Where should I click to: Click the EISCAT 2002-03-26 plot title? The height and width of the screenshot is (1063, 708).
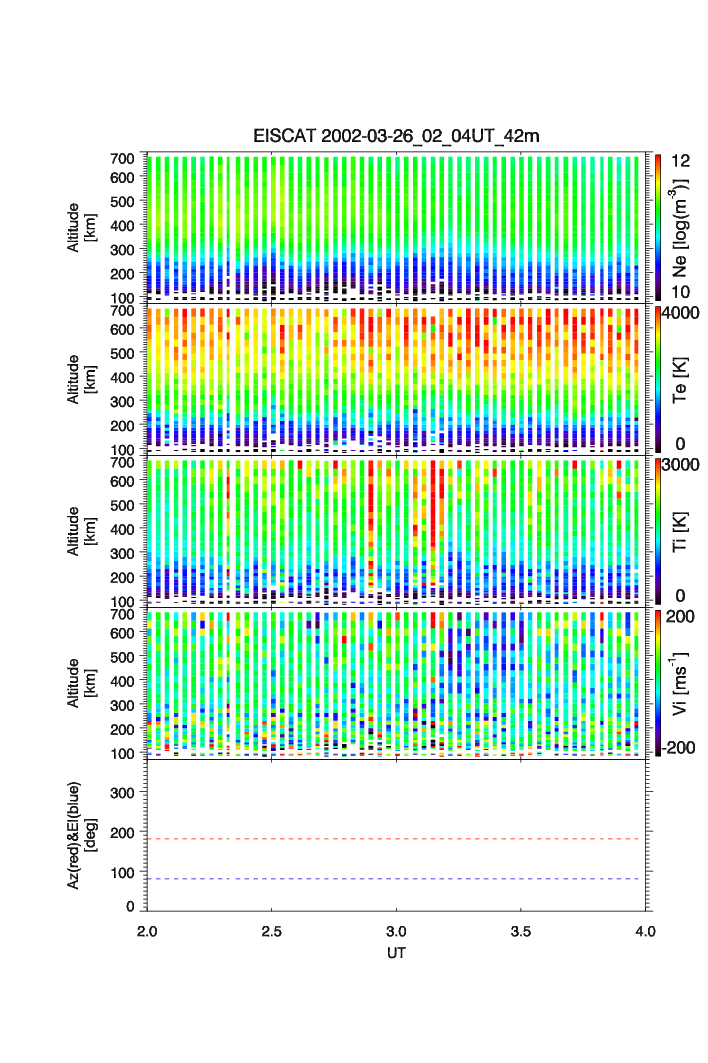[395, 136]
